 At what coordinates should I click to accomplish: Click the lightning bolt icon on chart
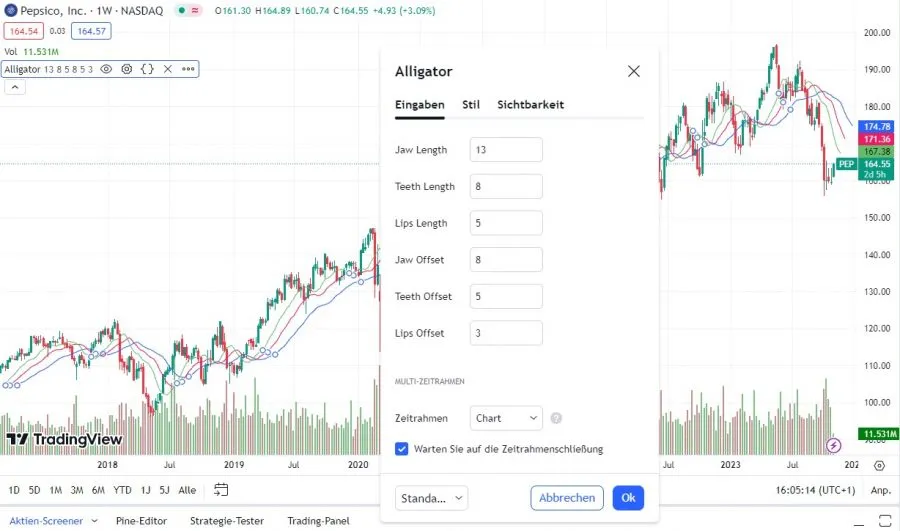834,444
